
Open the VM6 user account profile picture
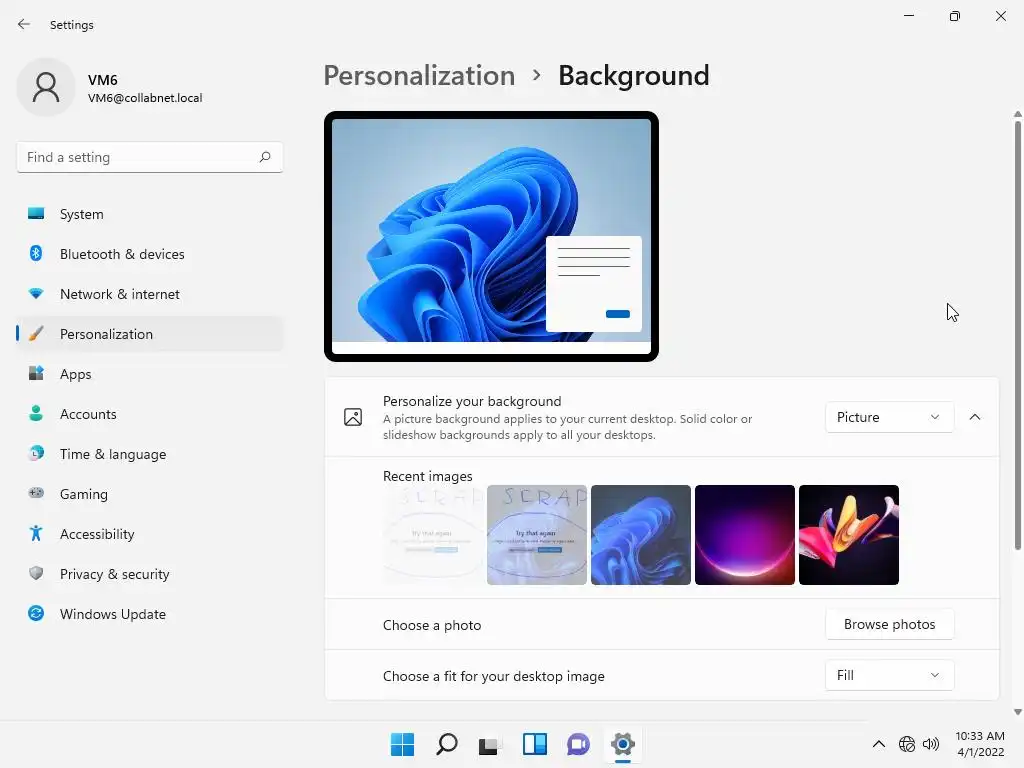point(46,87)
